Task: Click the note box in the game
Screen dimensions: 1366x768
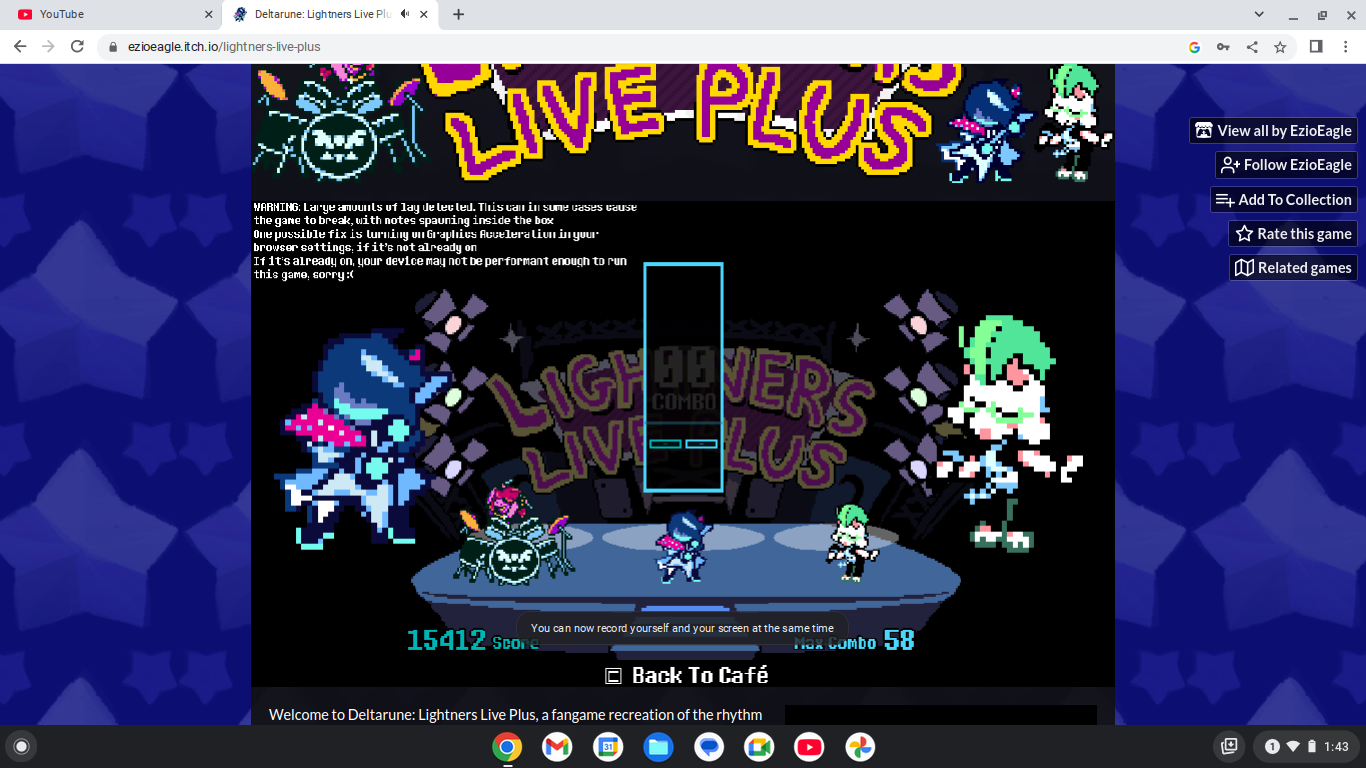Action: 683,377
